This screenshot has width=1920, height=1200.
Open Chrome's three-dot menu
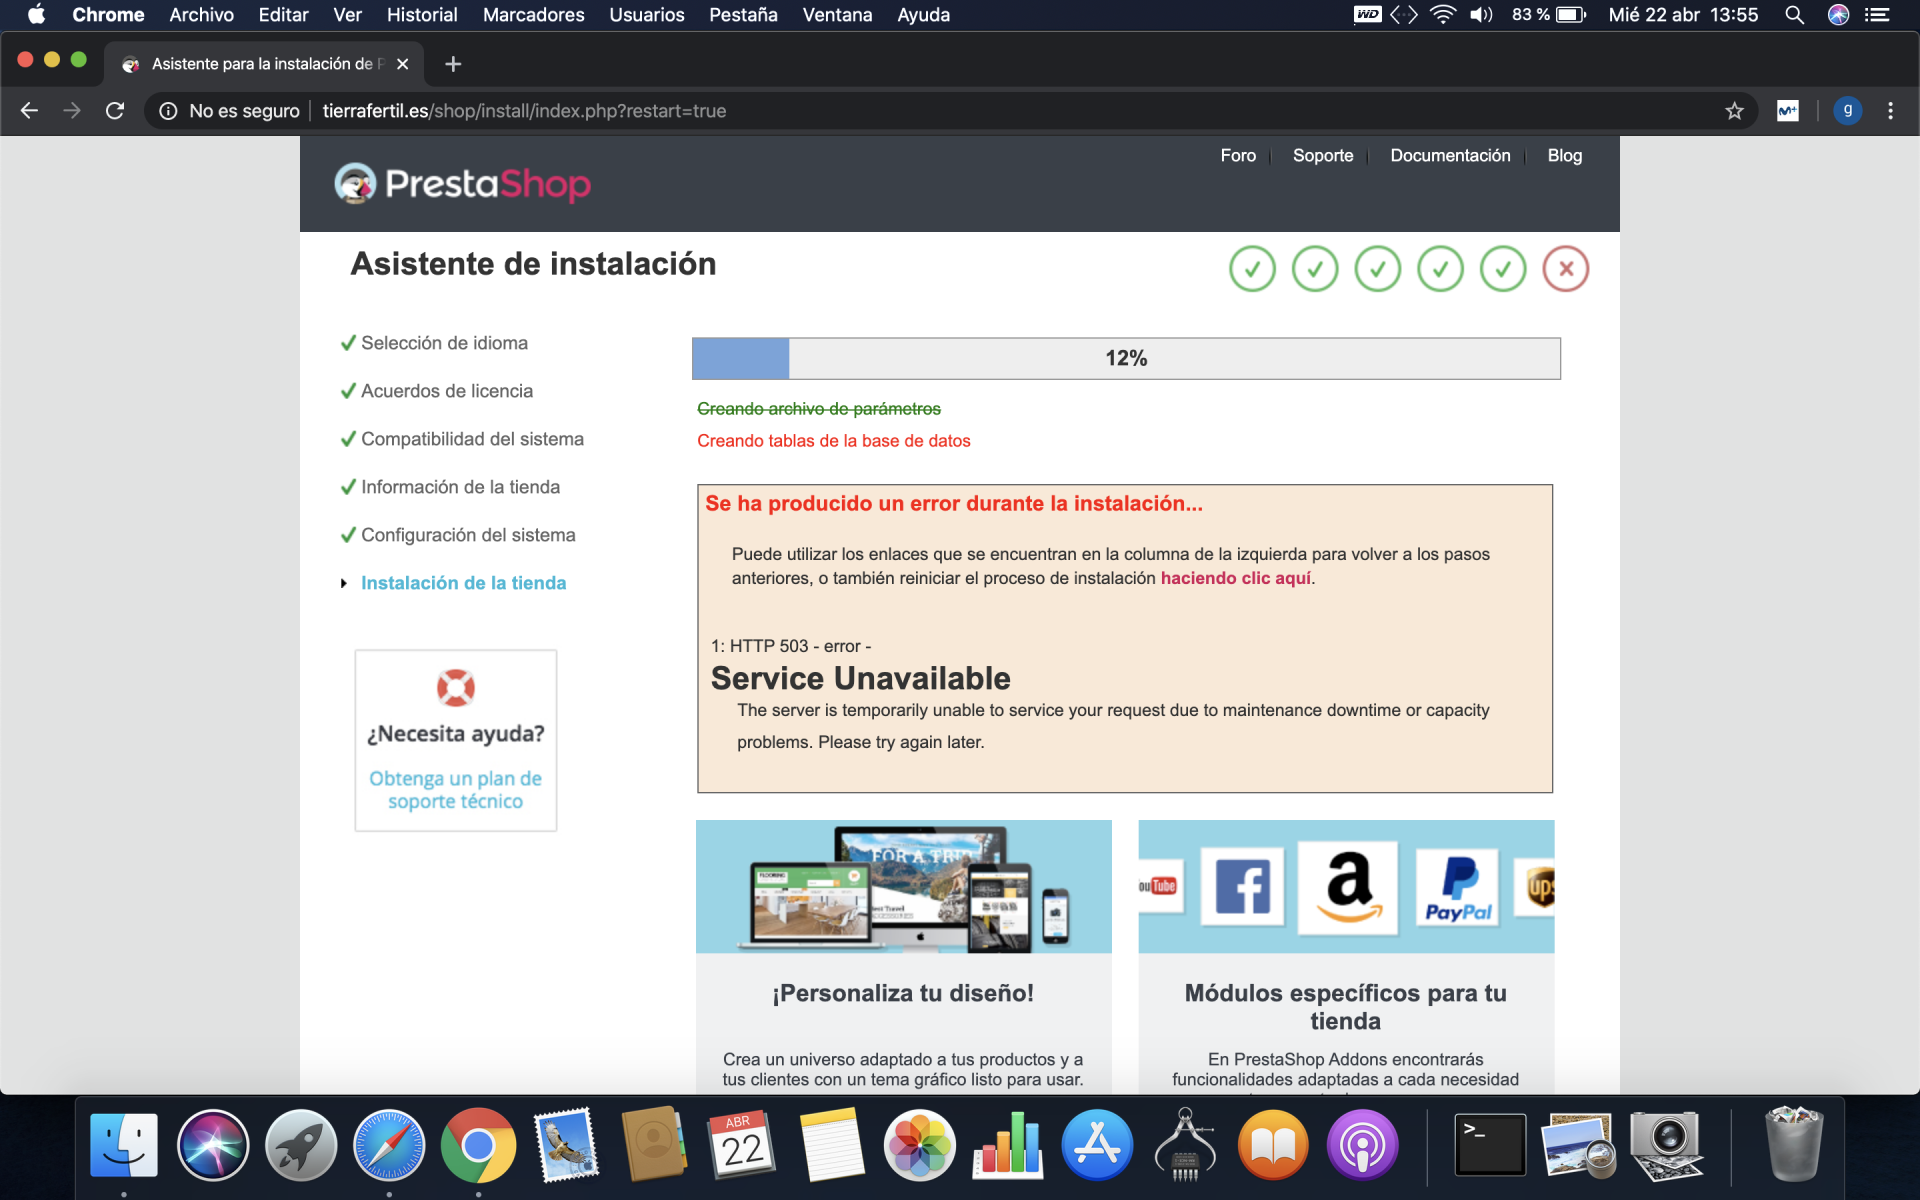[x=1890, y=111]
